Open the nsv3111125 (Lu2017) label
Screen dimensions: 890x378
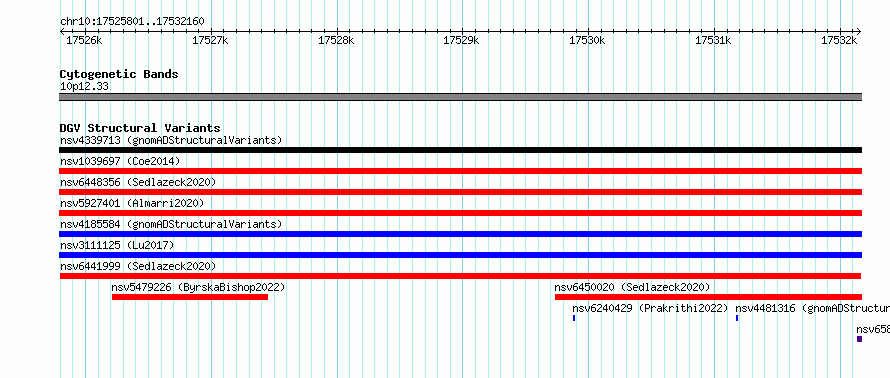[x=117, y=245]
